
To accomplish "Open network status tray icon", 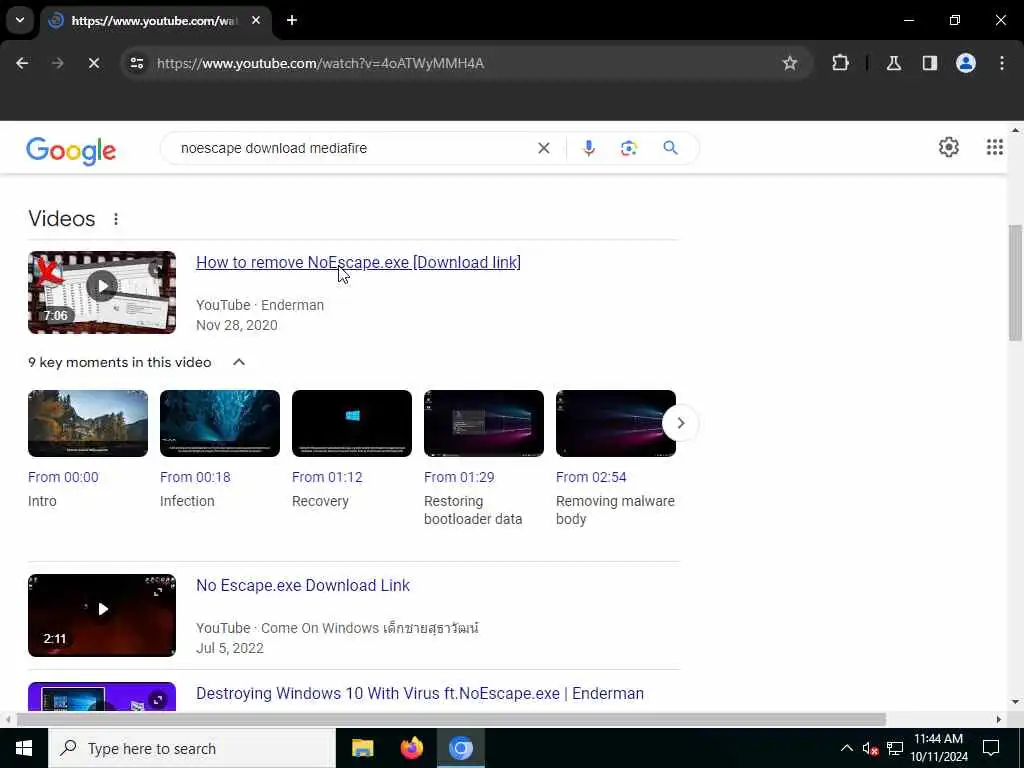I will pos(895,748).
